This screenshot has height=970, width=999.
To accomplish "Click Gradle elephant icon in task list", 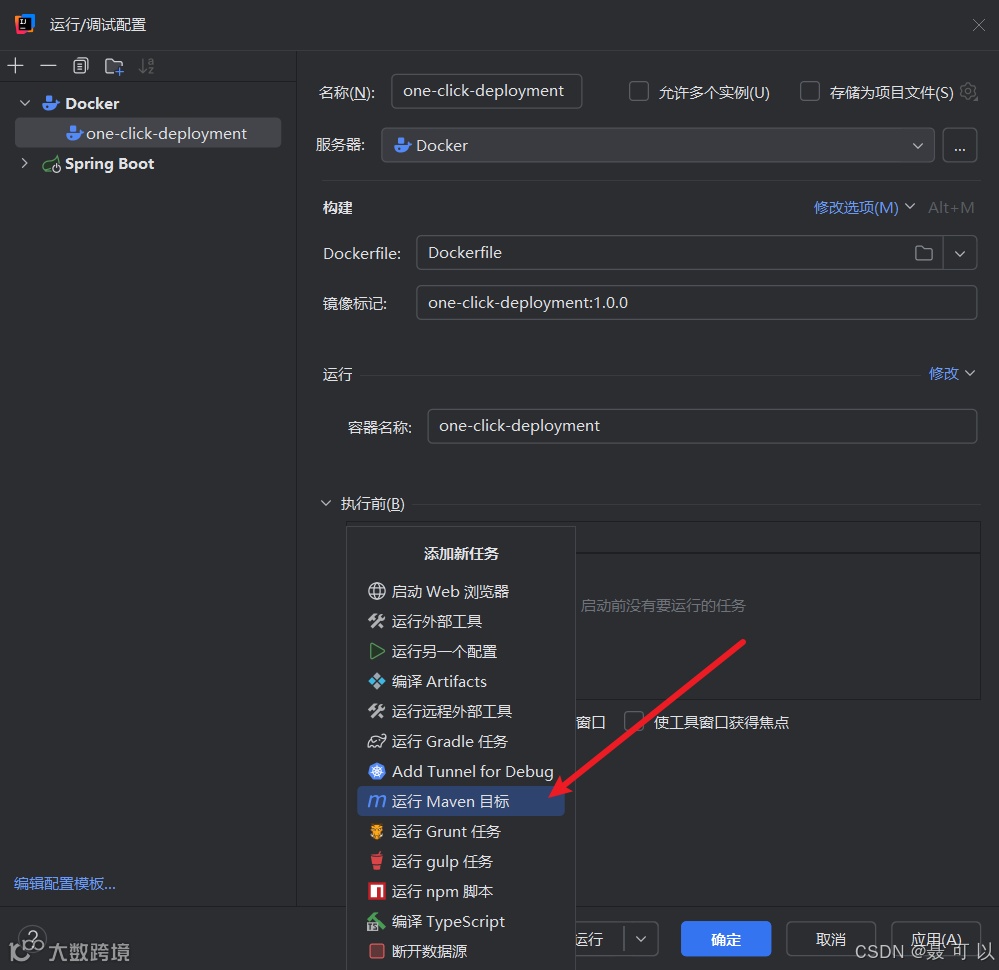I will click(x=377, y=741).
